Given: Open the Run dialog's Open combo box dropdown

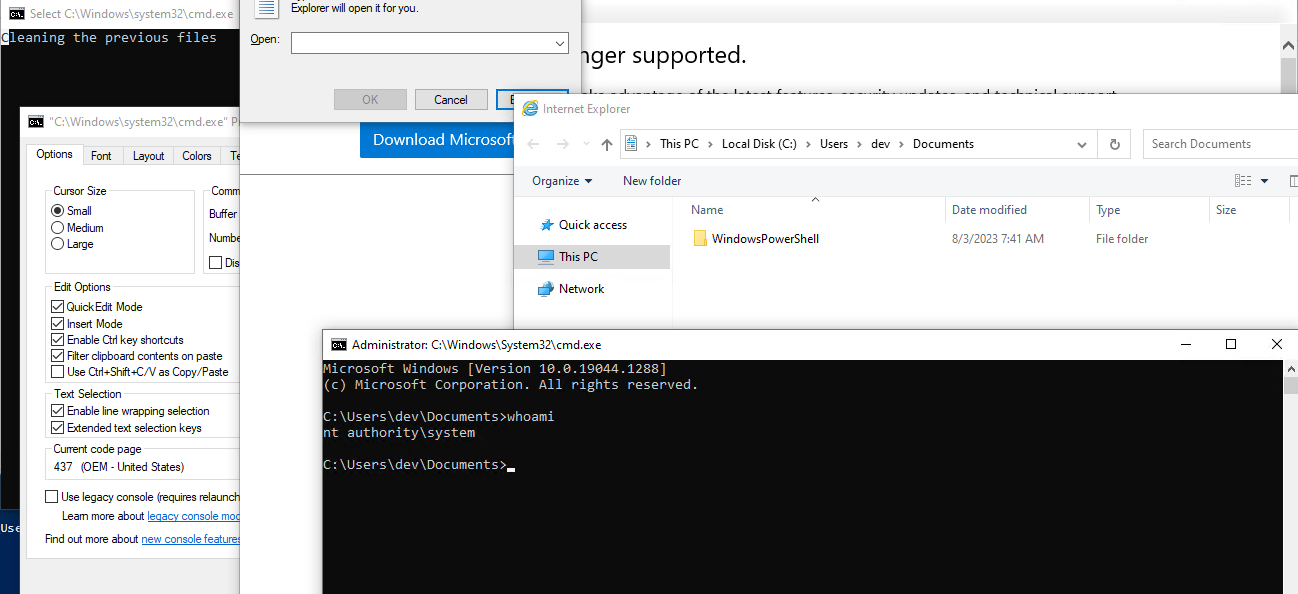Looking at the screenshot, I should [x=560, y=43].
